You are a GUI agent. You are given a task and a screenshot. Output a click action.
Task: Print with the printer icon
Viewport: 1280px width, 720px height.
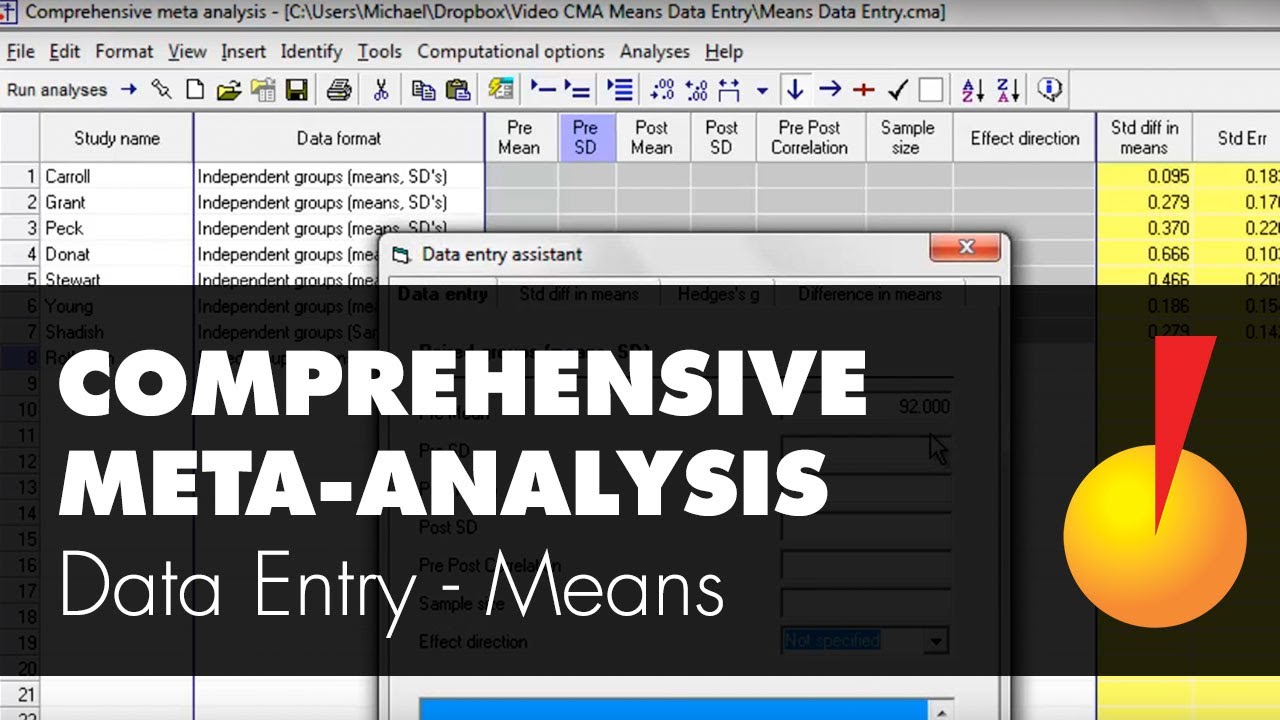click(x=339, y=90)
